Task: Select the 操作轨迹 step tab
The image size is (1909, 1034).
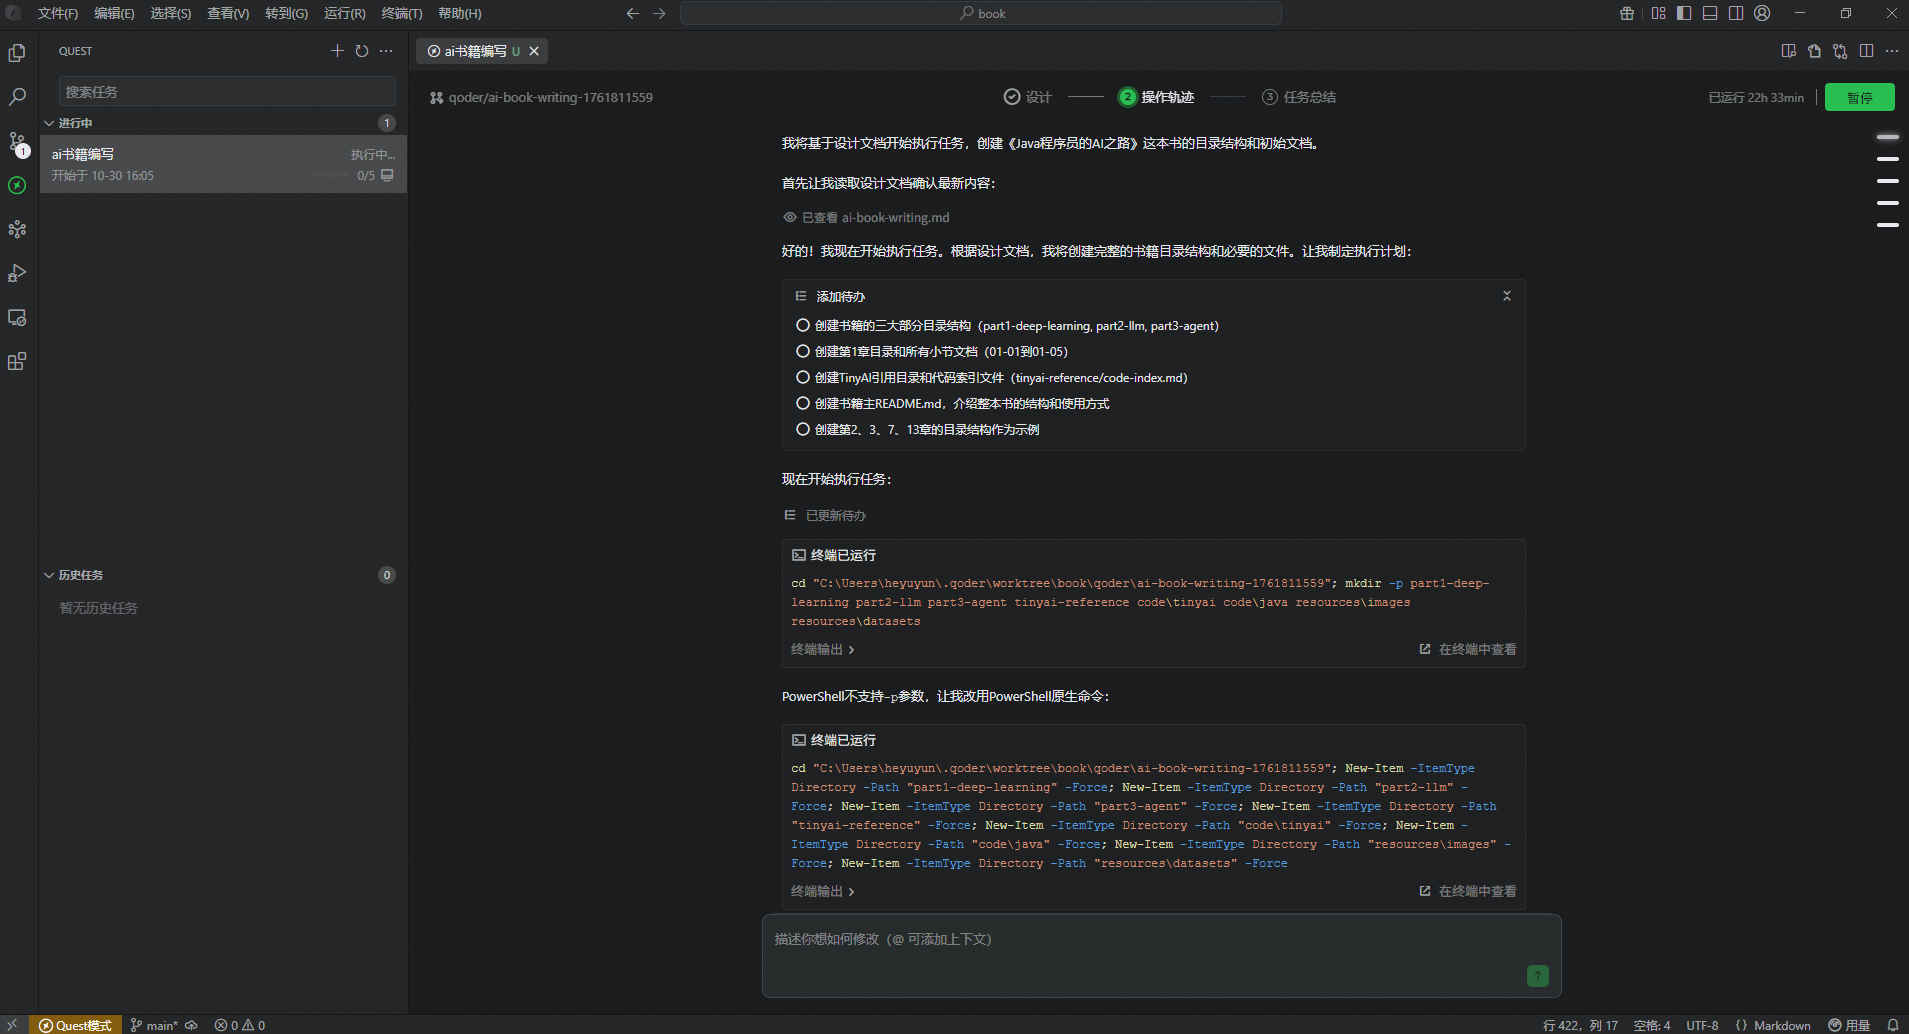Action: click(x=1157, y=97)
